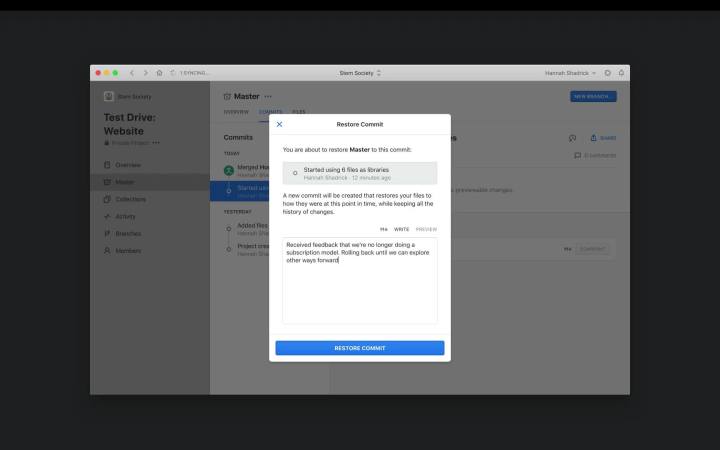
Task: Open notifications via the bell icon
Action: (x=621, y=73)
